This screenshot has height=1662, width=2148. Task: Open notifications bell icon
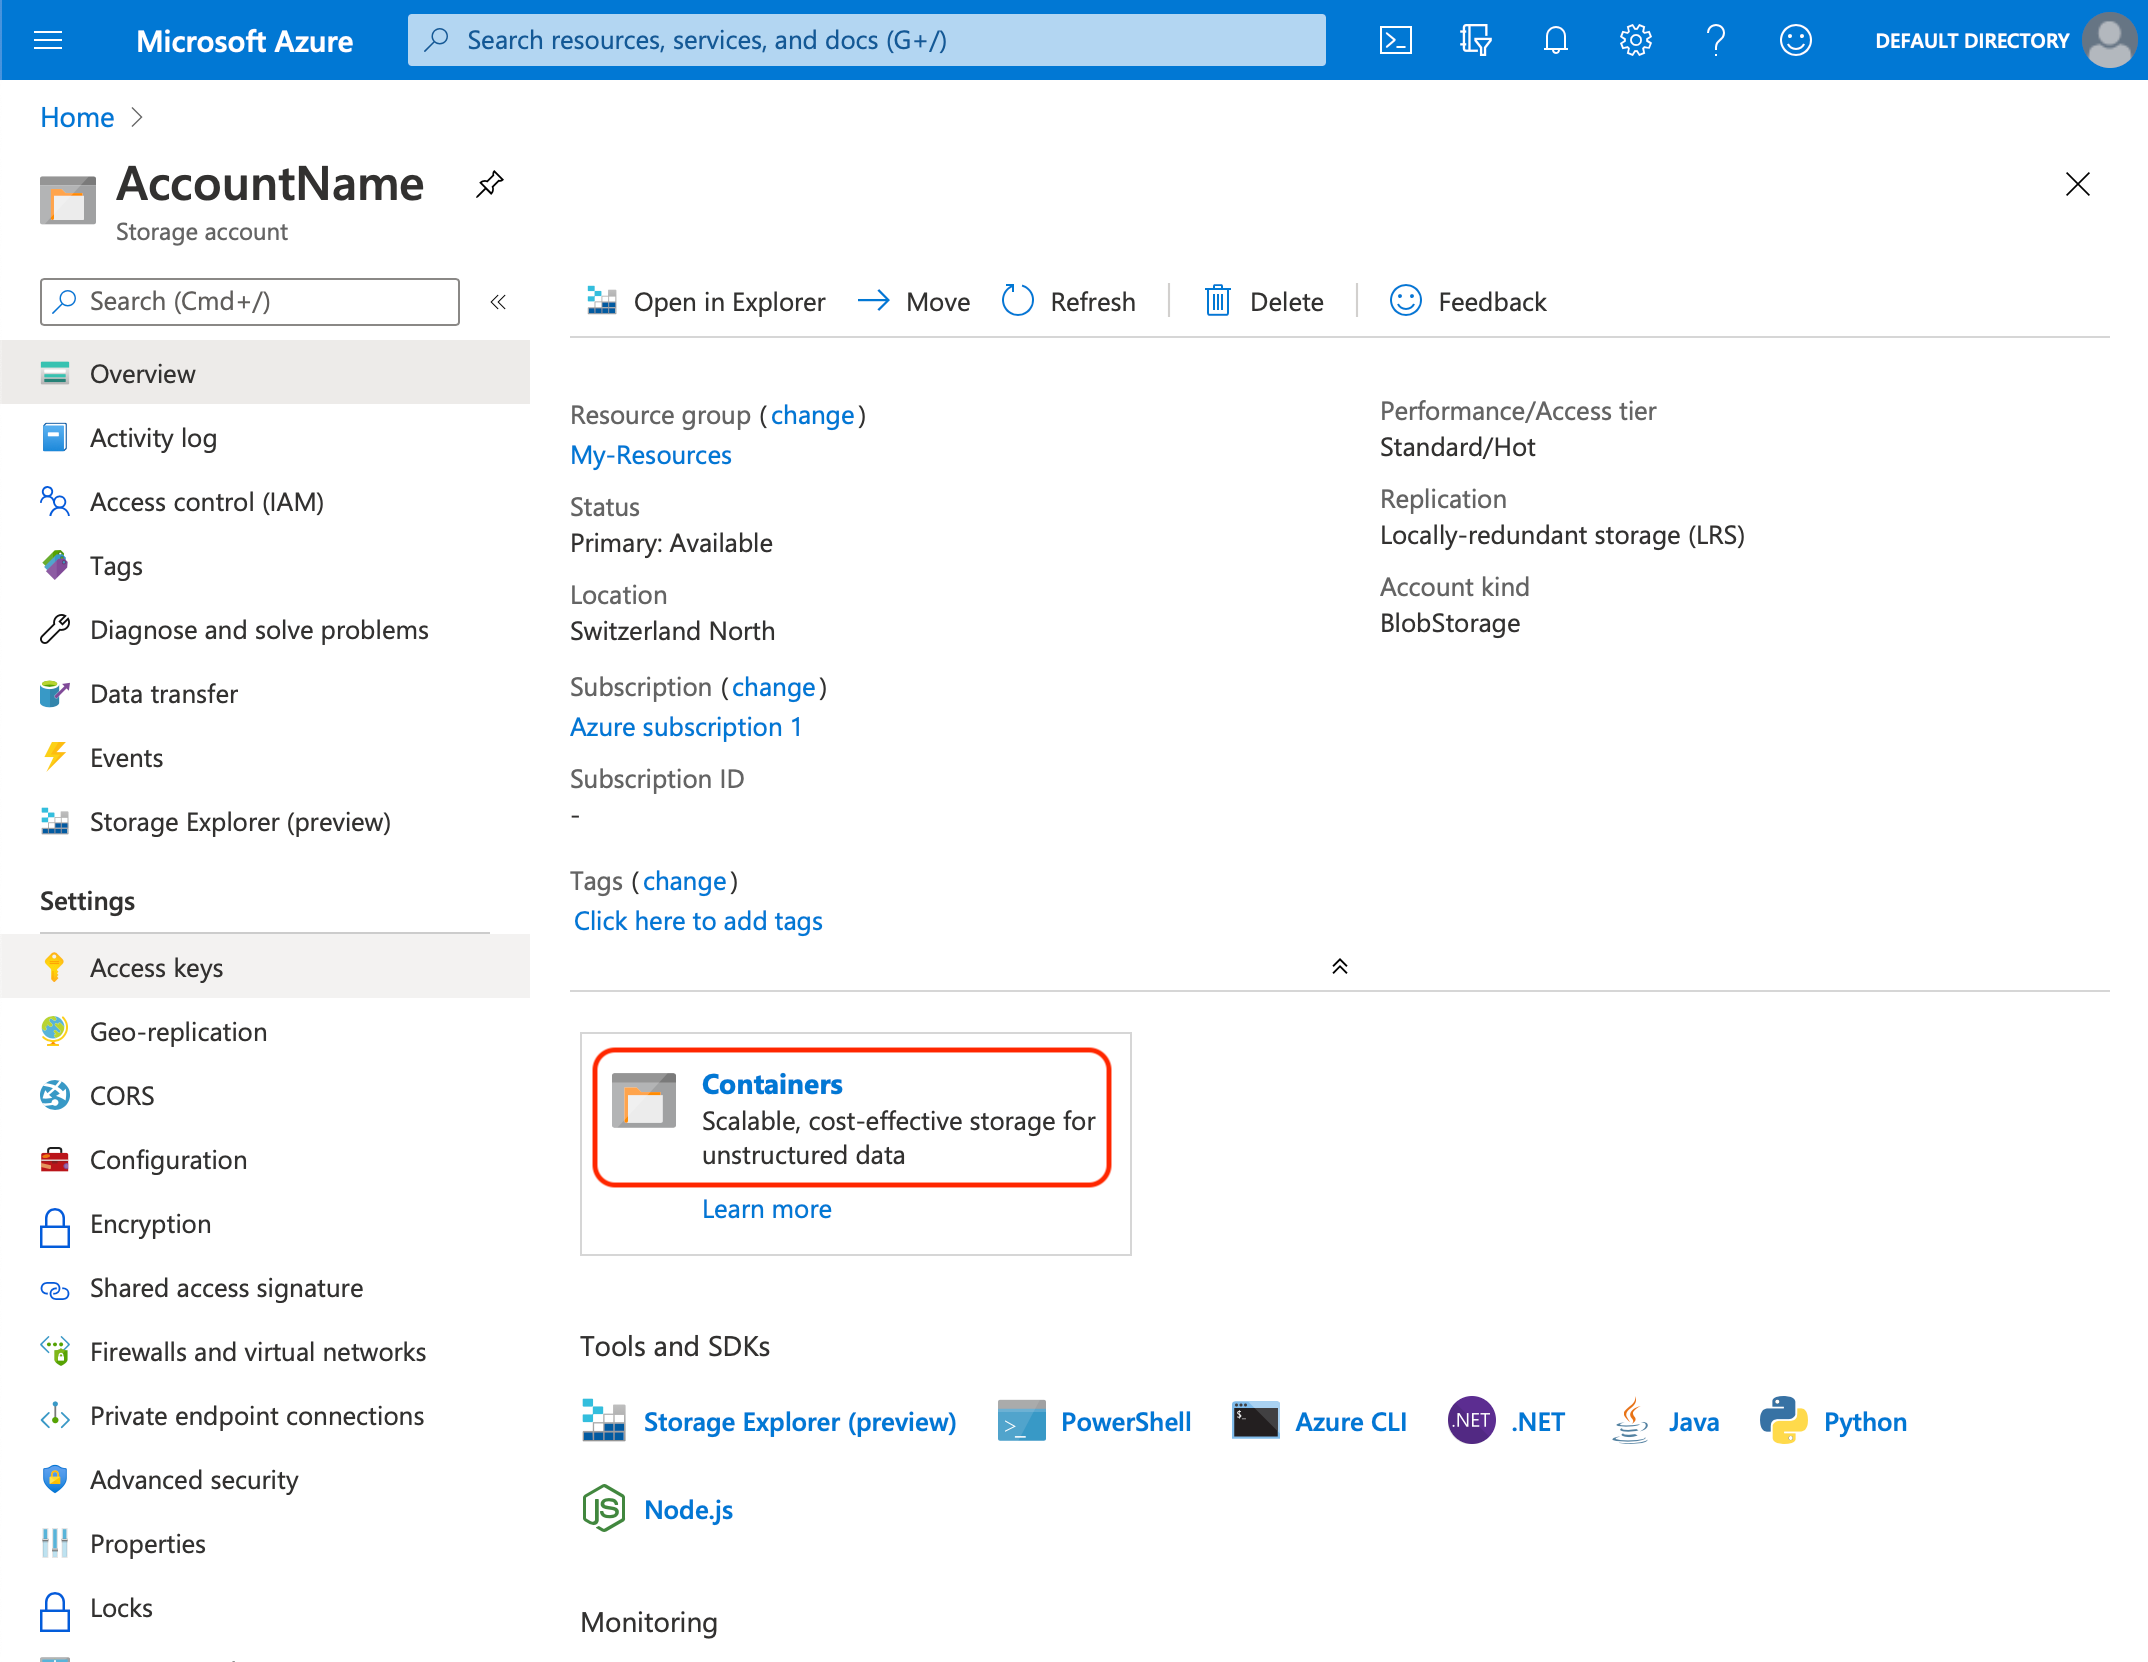click(x=1555, y=40)
